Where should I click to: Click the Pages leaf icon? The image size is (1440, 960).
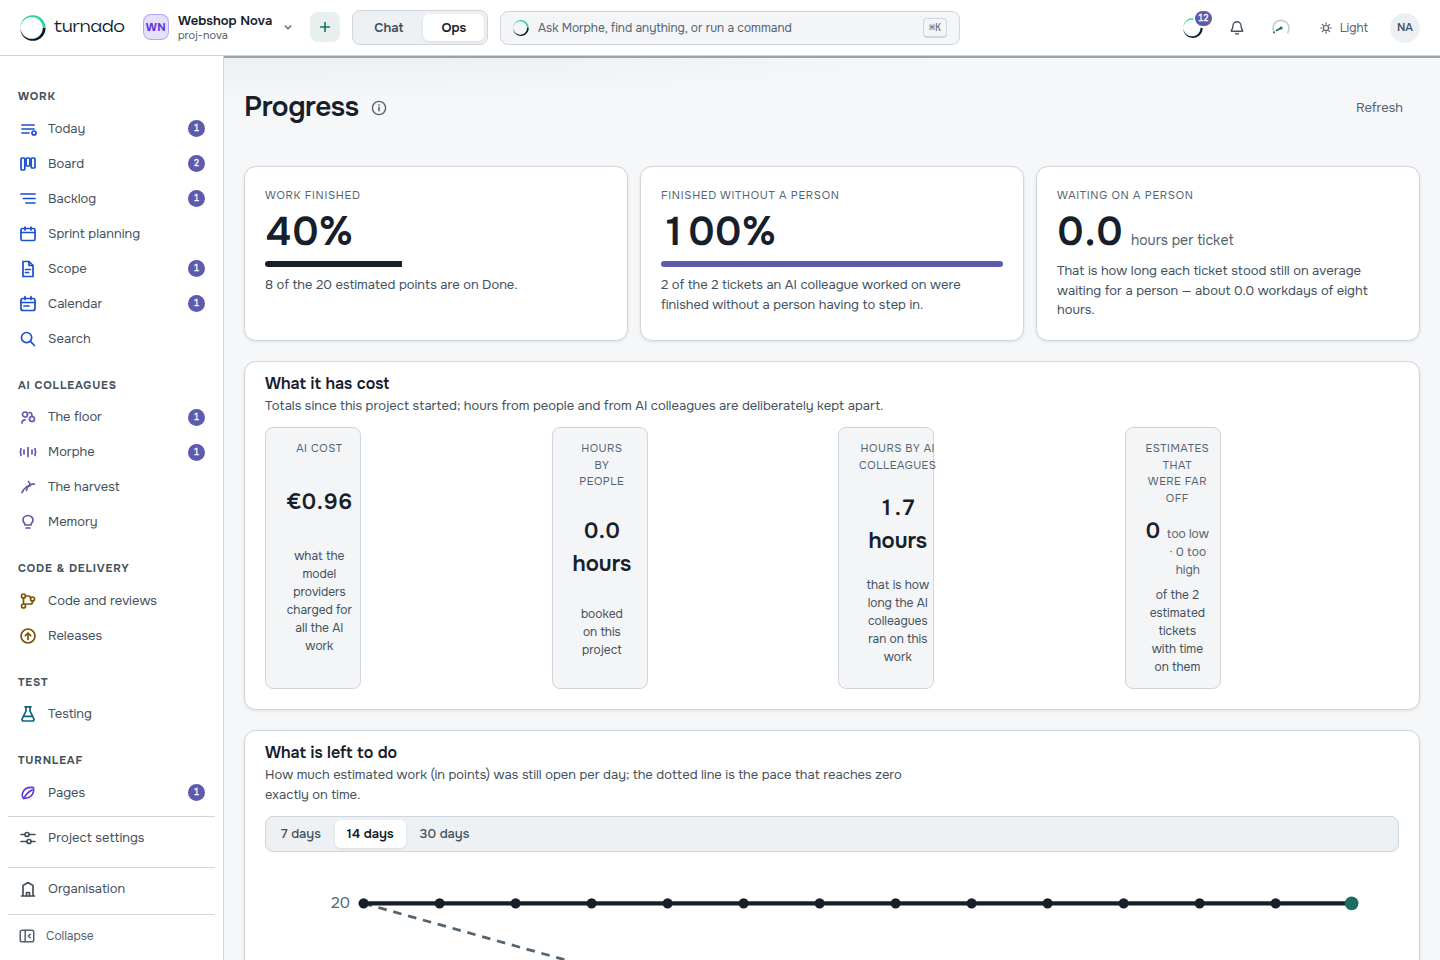tap(28, 793)
